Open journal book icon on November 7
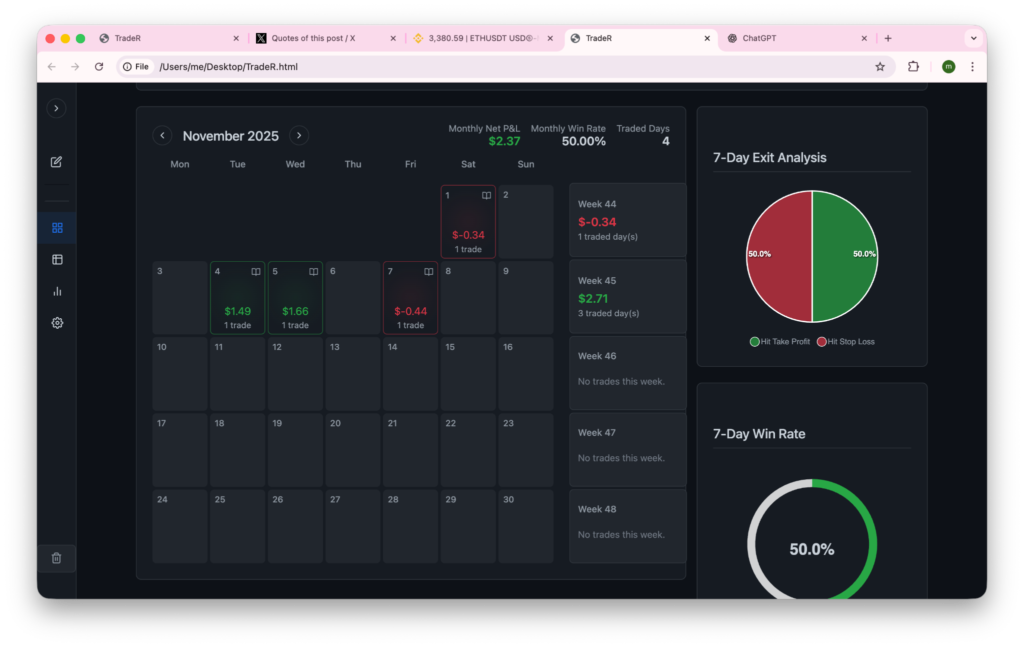The image size is (1024, 648). pos(428,271)
